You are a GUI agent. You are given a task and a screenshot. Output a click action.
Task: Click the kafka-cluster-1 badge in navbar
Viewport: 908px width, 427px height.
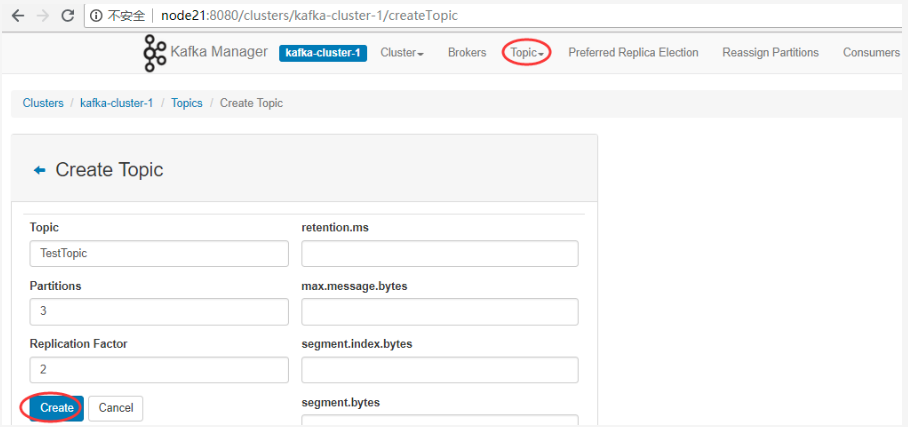pos(323,53)
